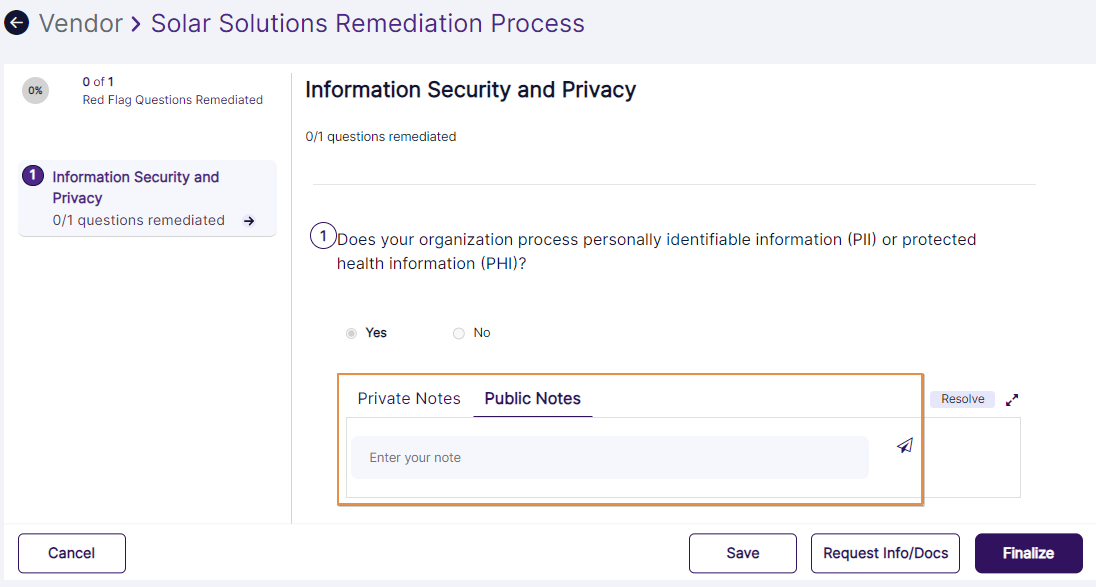The width and height of the screenshot is (1096, 587).
Task: Expand the notes panel using the diagonal arrows icon
Action: pos(1012,399)
